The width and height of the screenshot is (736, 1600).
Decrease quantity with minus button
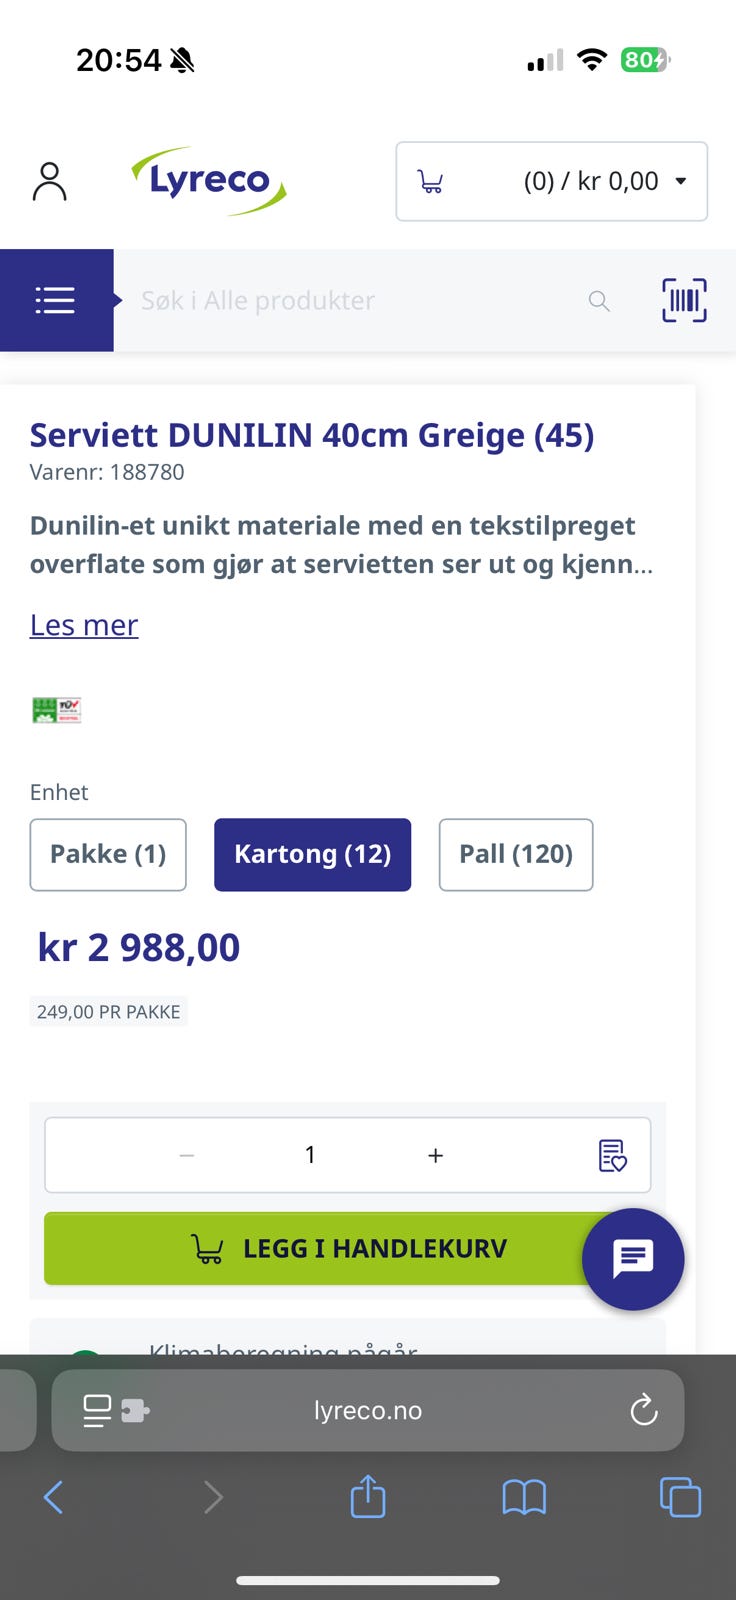click(187, 1155)
